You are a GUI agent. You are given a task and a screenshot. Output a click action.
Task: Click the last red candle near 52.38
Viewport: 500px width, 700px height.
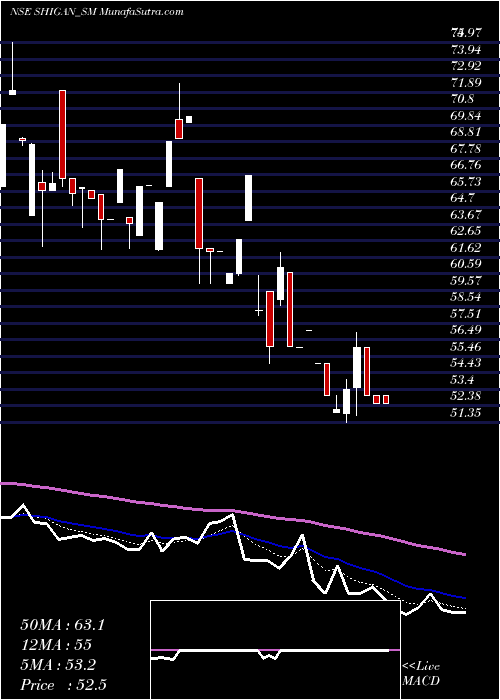(386, 400)
